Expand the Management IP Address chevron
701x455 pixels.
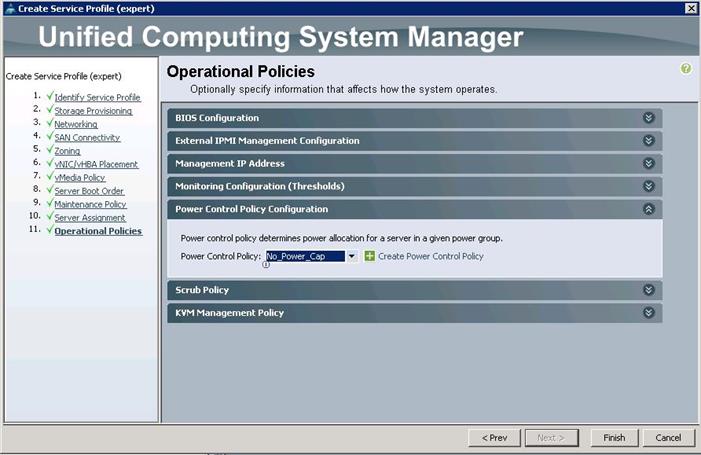tap(648, 164)
